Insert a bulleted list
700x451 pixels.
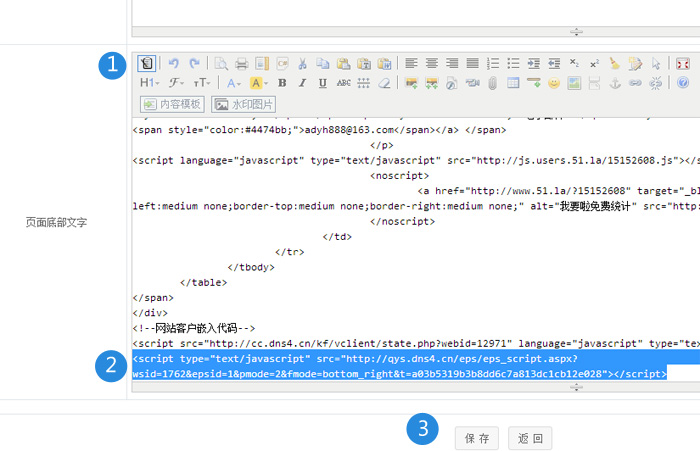513,63
